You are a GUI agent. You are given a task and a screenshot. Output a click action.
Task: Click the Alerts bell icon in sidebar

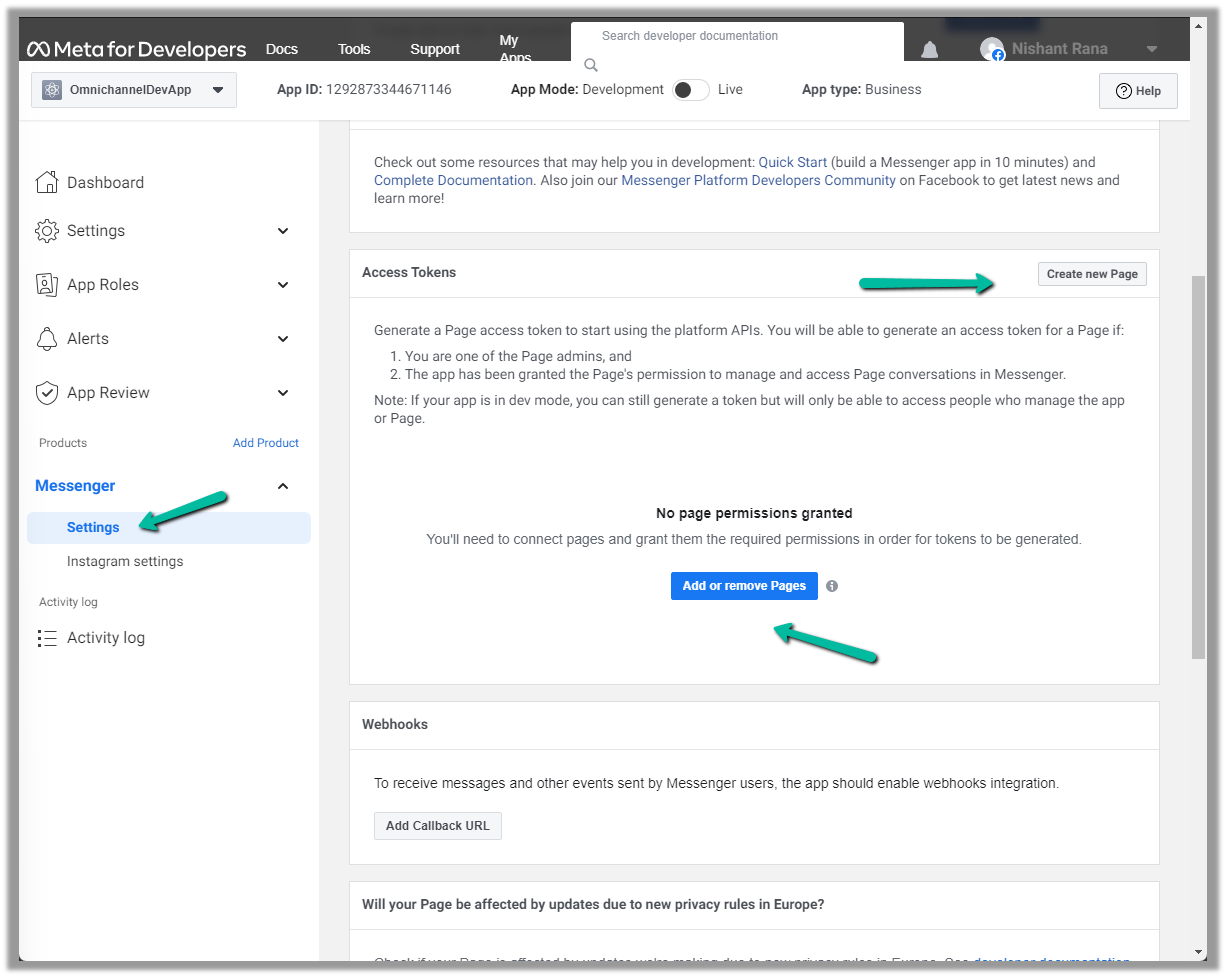click(x=47, y=338)
